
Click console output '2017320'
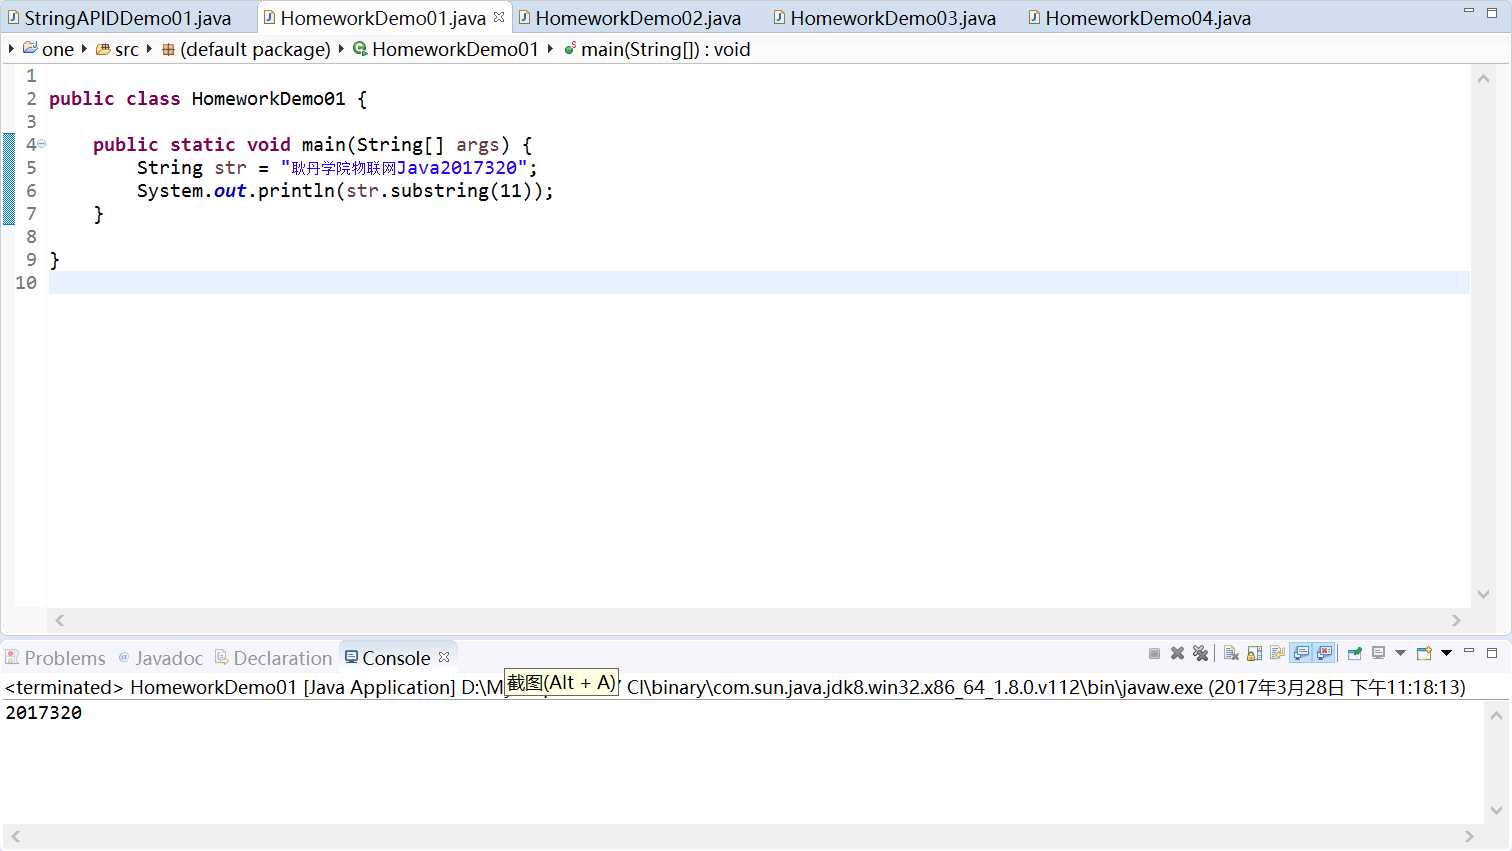[44, 713]
